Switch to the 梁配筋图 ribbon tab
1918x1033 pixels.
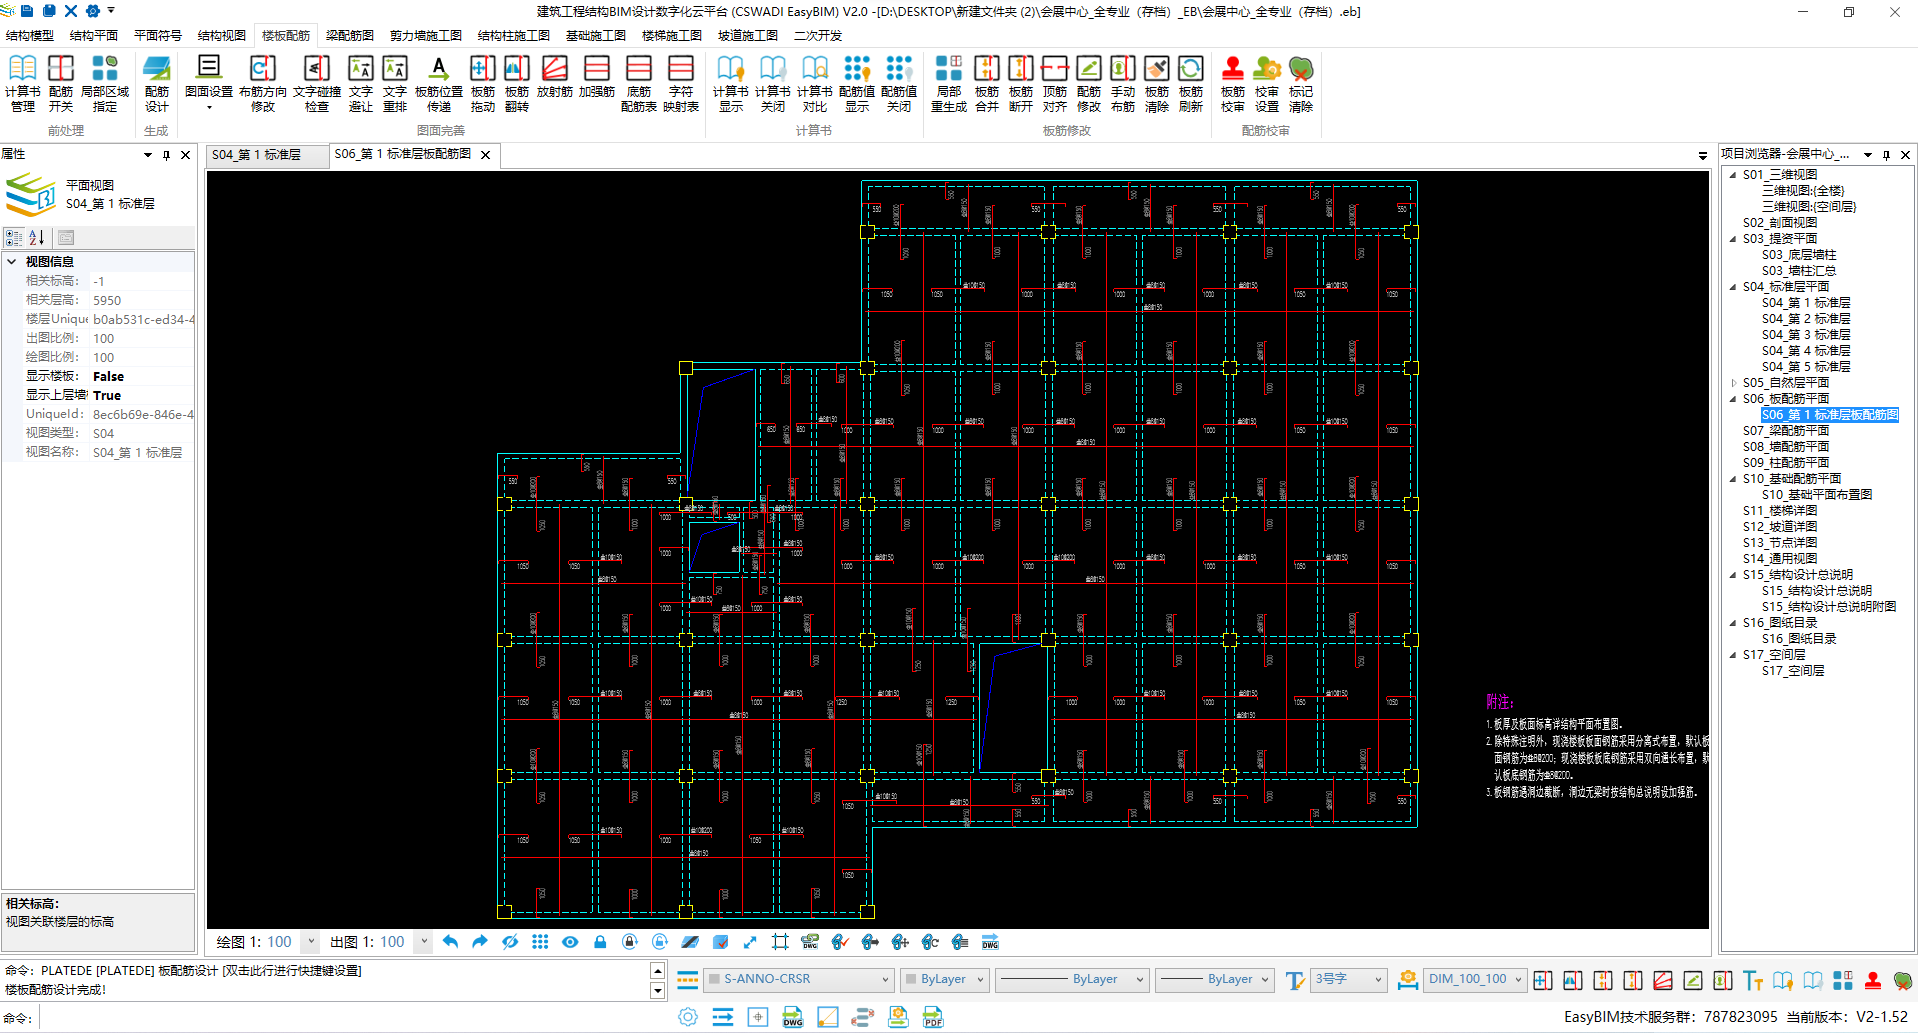(x=349, y=35)
